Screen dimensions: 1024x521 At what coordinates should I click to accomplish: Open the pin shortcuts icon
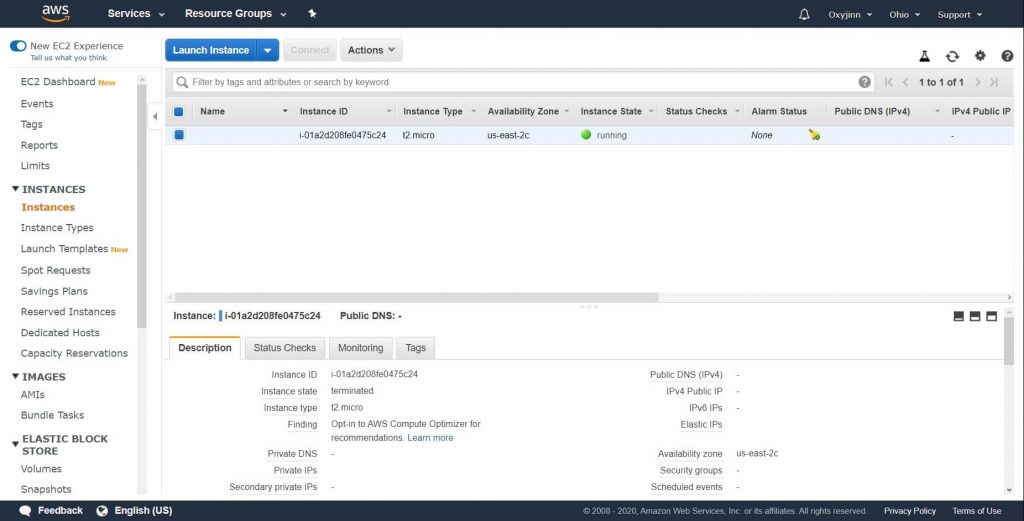coord(312,14)
